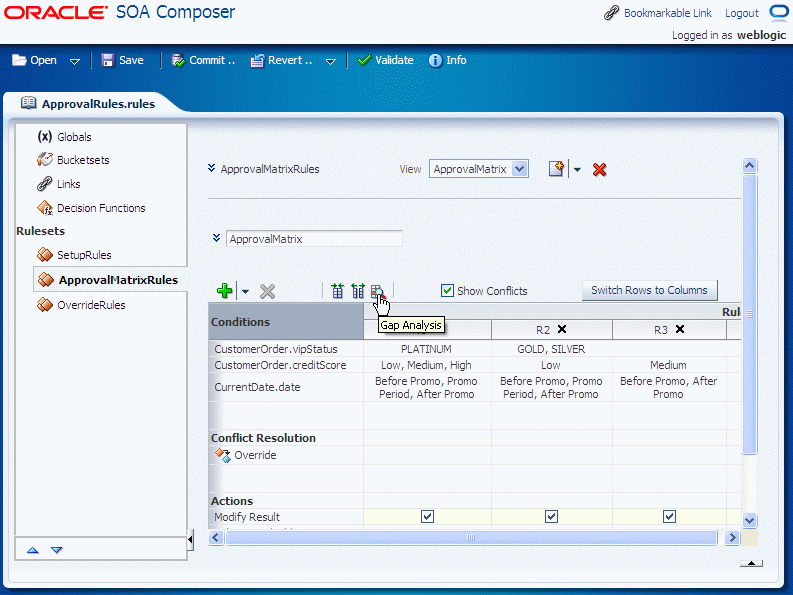
Task: Click the horizontal scrollbar right arrow
Action: tap(732, 537)
